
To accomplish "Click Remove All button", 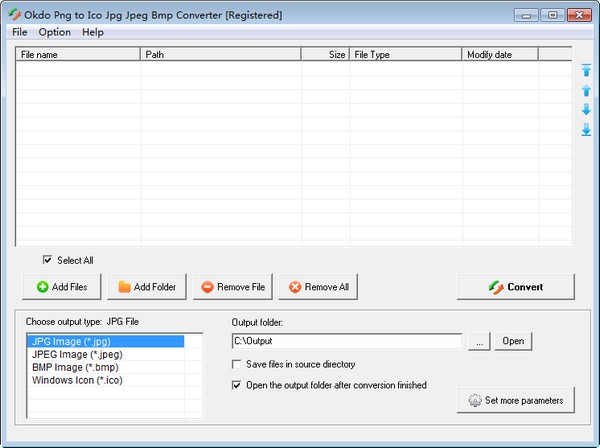I will click(319, 287).
